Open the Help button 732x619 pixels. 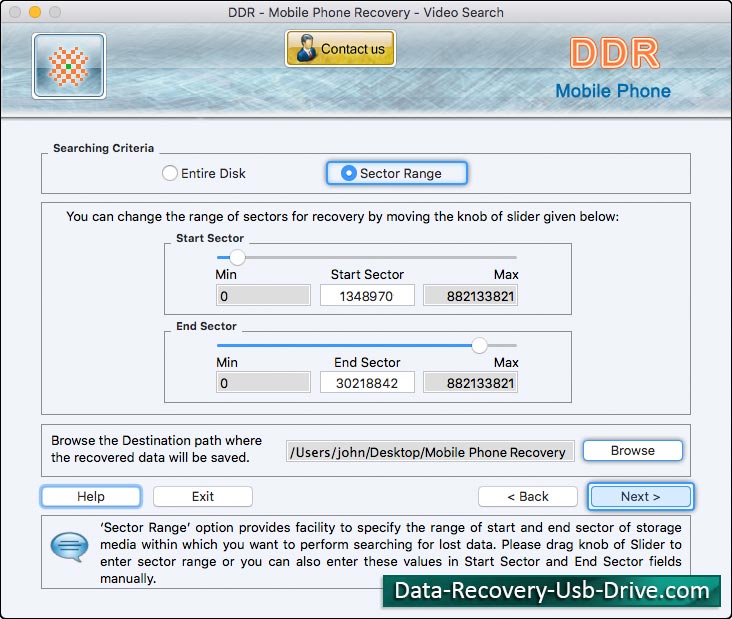coord(91,496)
